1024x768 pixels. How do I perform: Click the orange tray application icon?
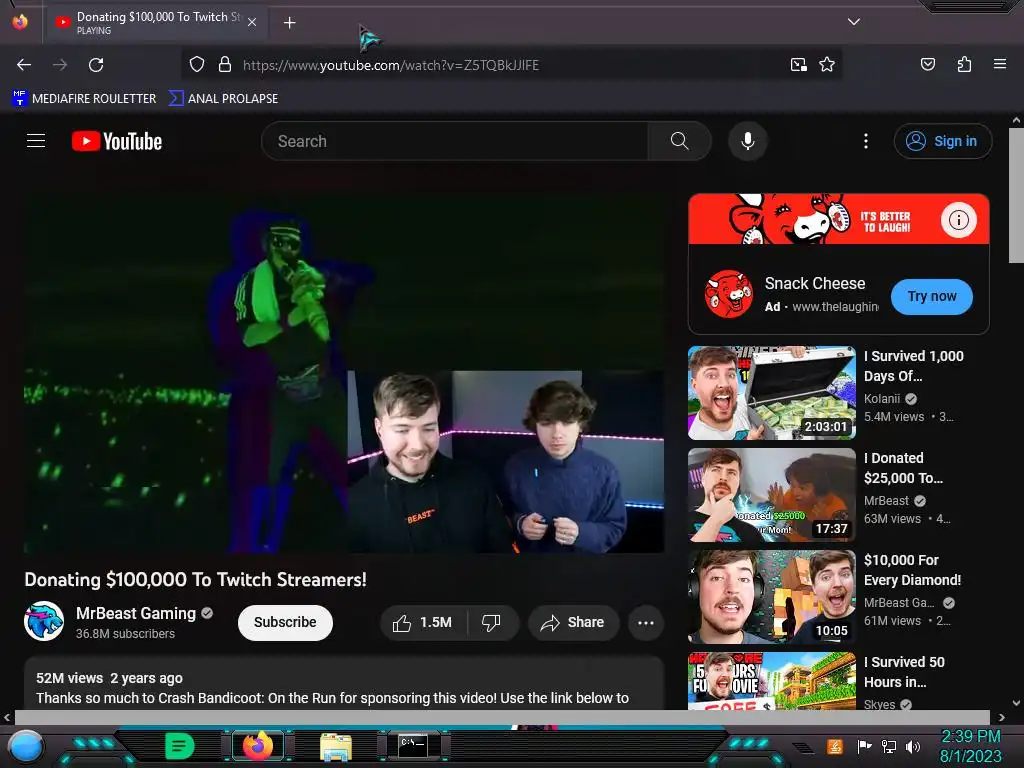point(834,746)
